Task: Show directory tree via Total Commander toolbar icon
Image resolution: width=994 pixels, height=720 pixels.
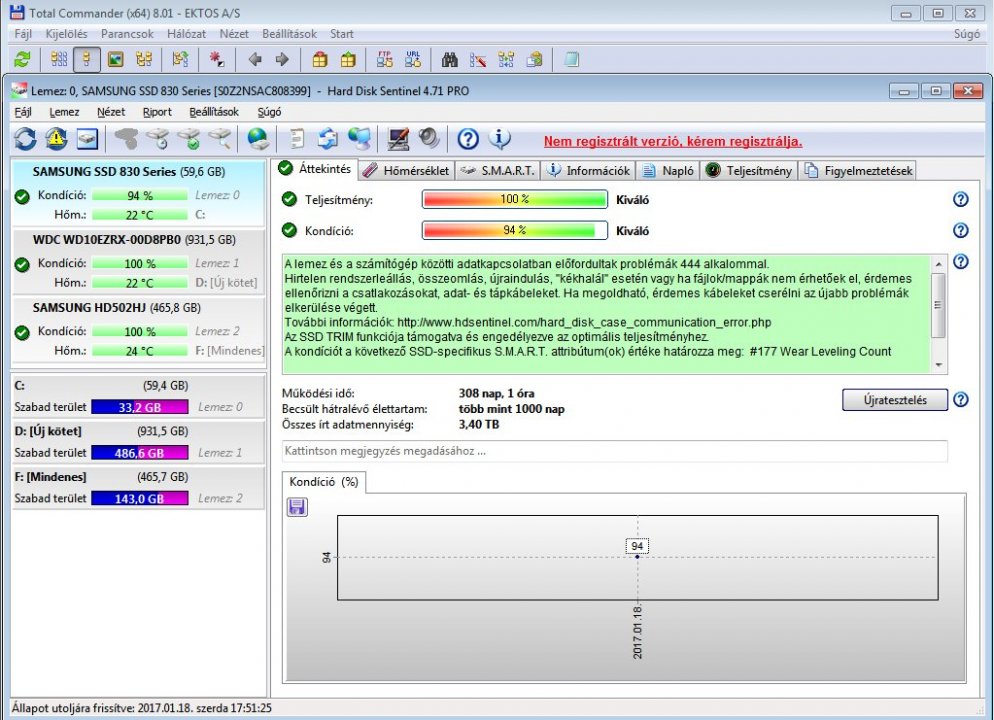Action: (x=144, y=60)
